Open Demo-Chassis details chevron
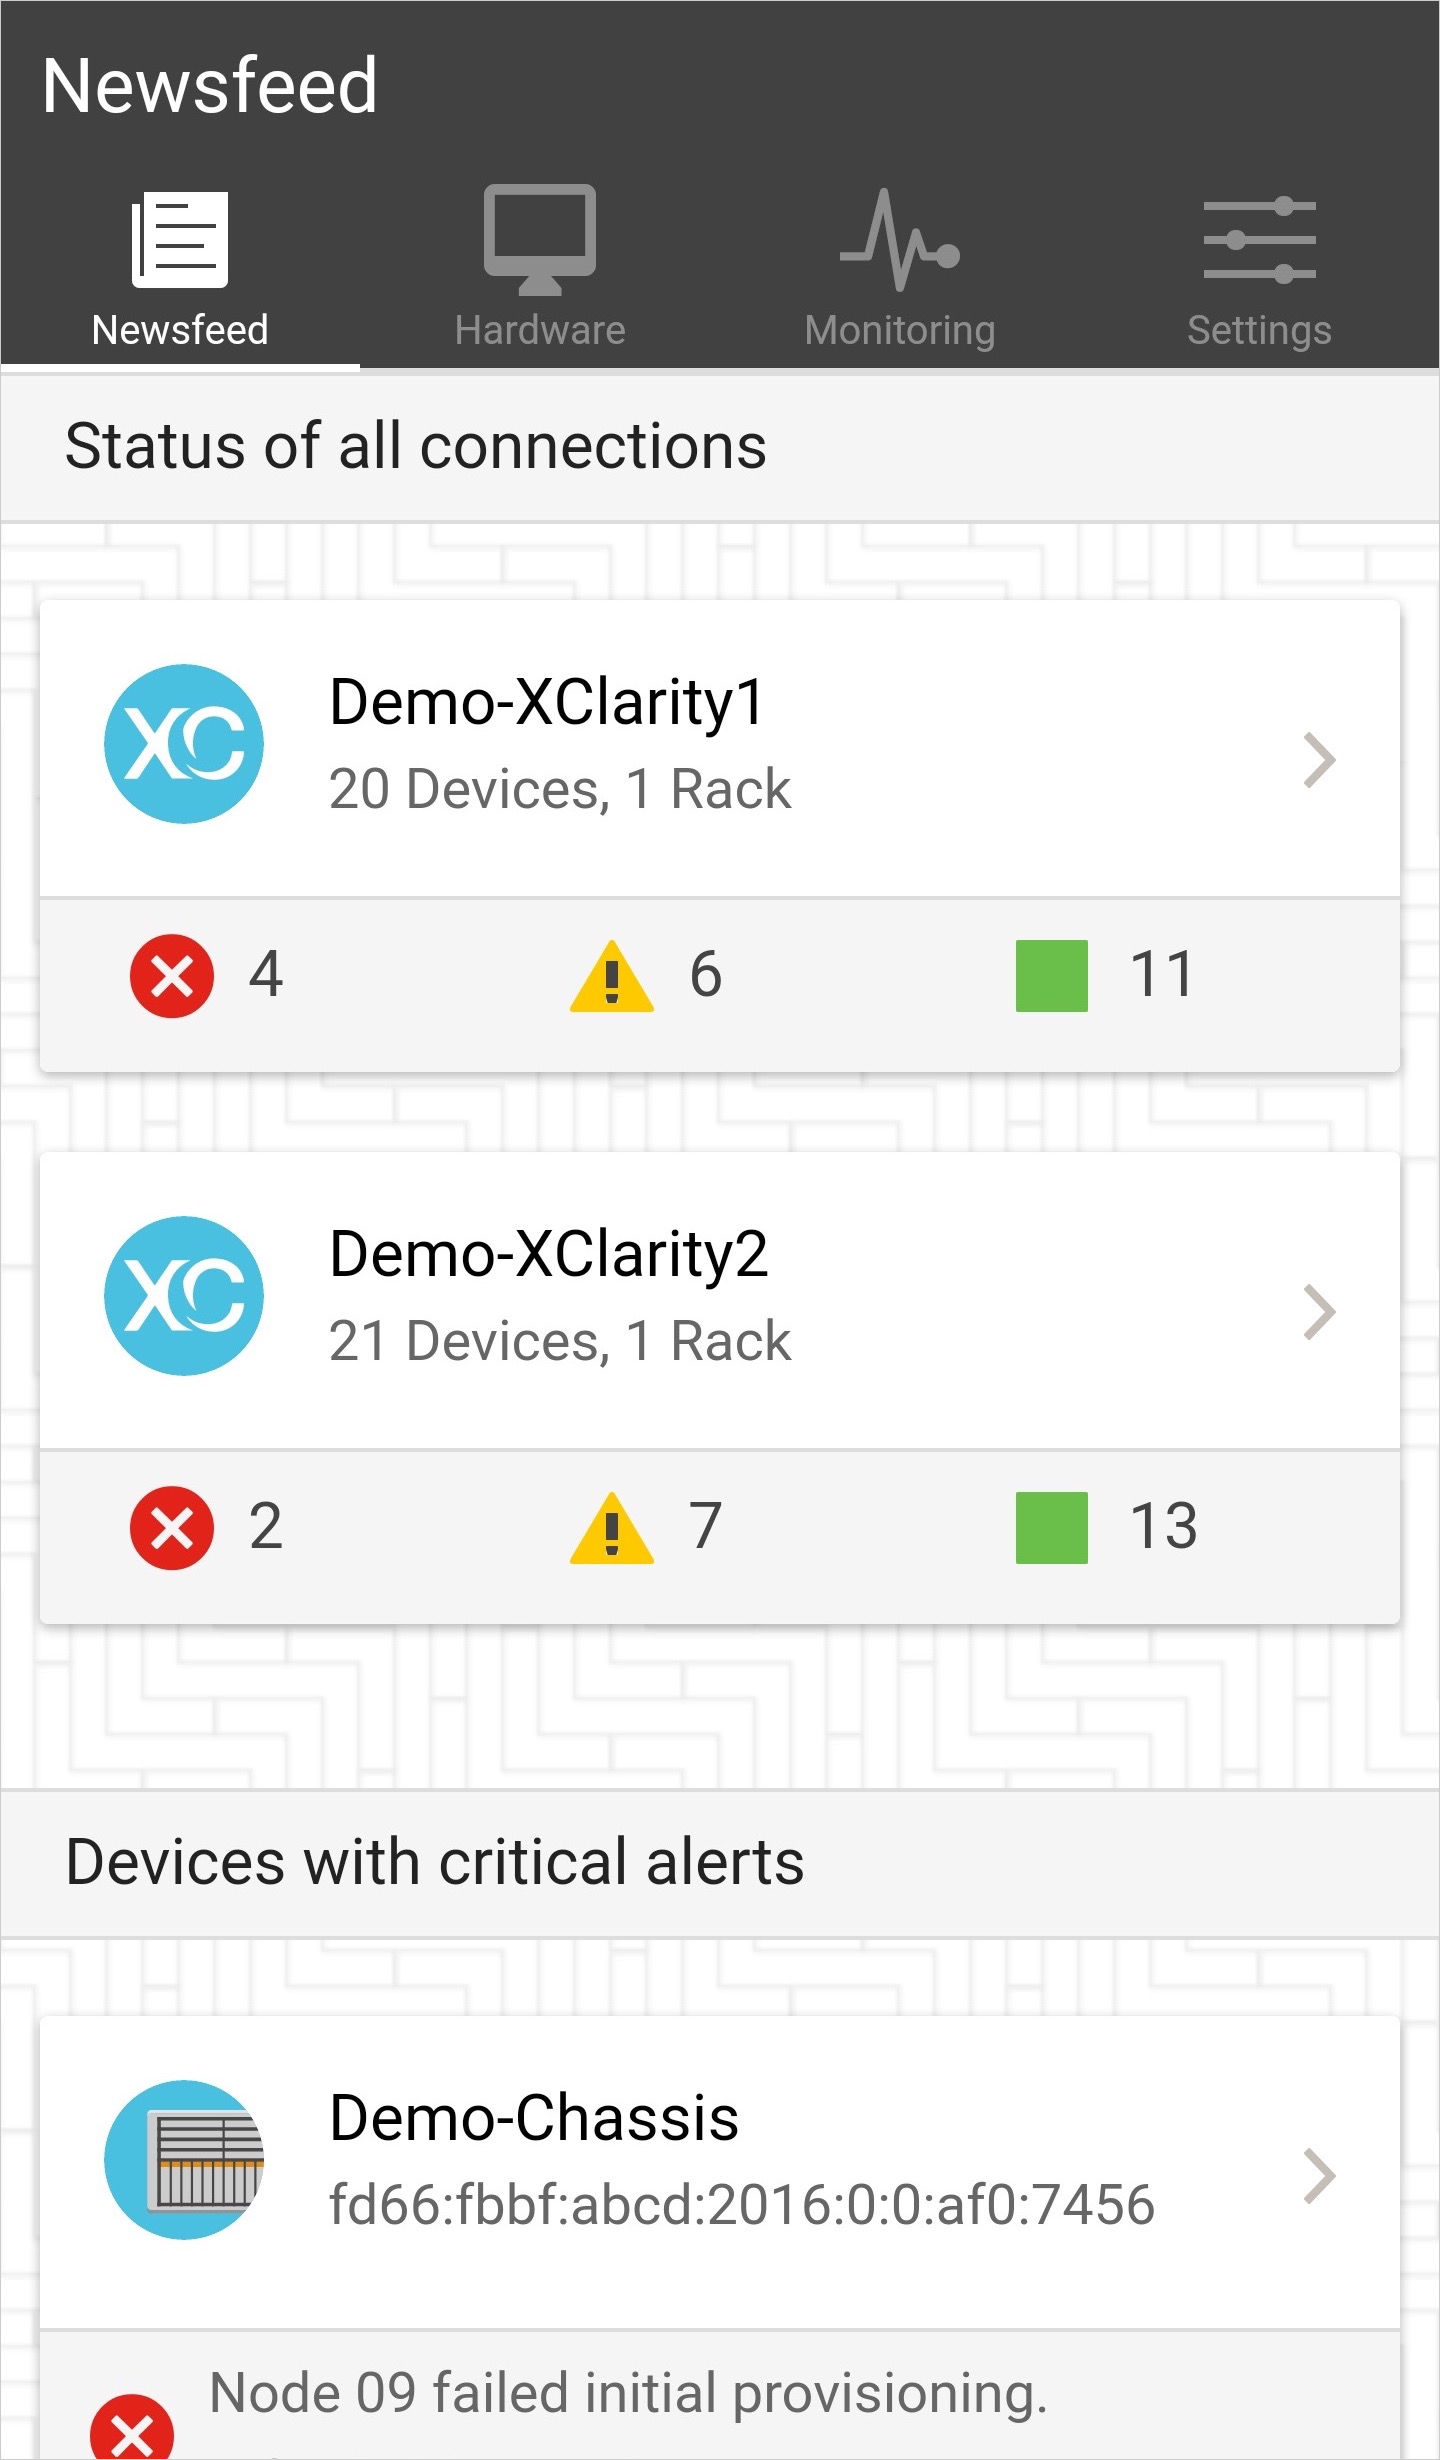The width and height of the screenshot is (1440, 2460). pos(1319,2177)
